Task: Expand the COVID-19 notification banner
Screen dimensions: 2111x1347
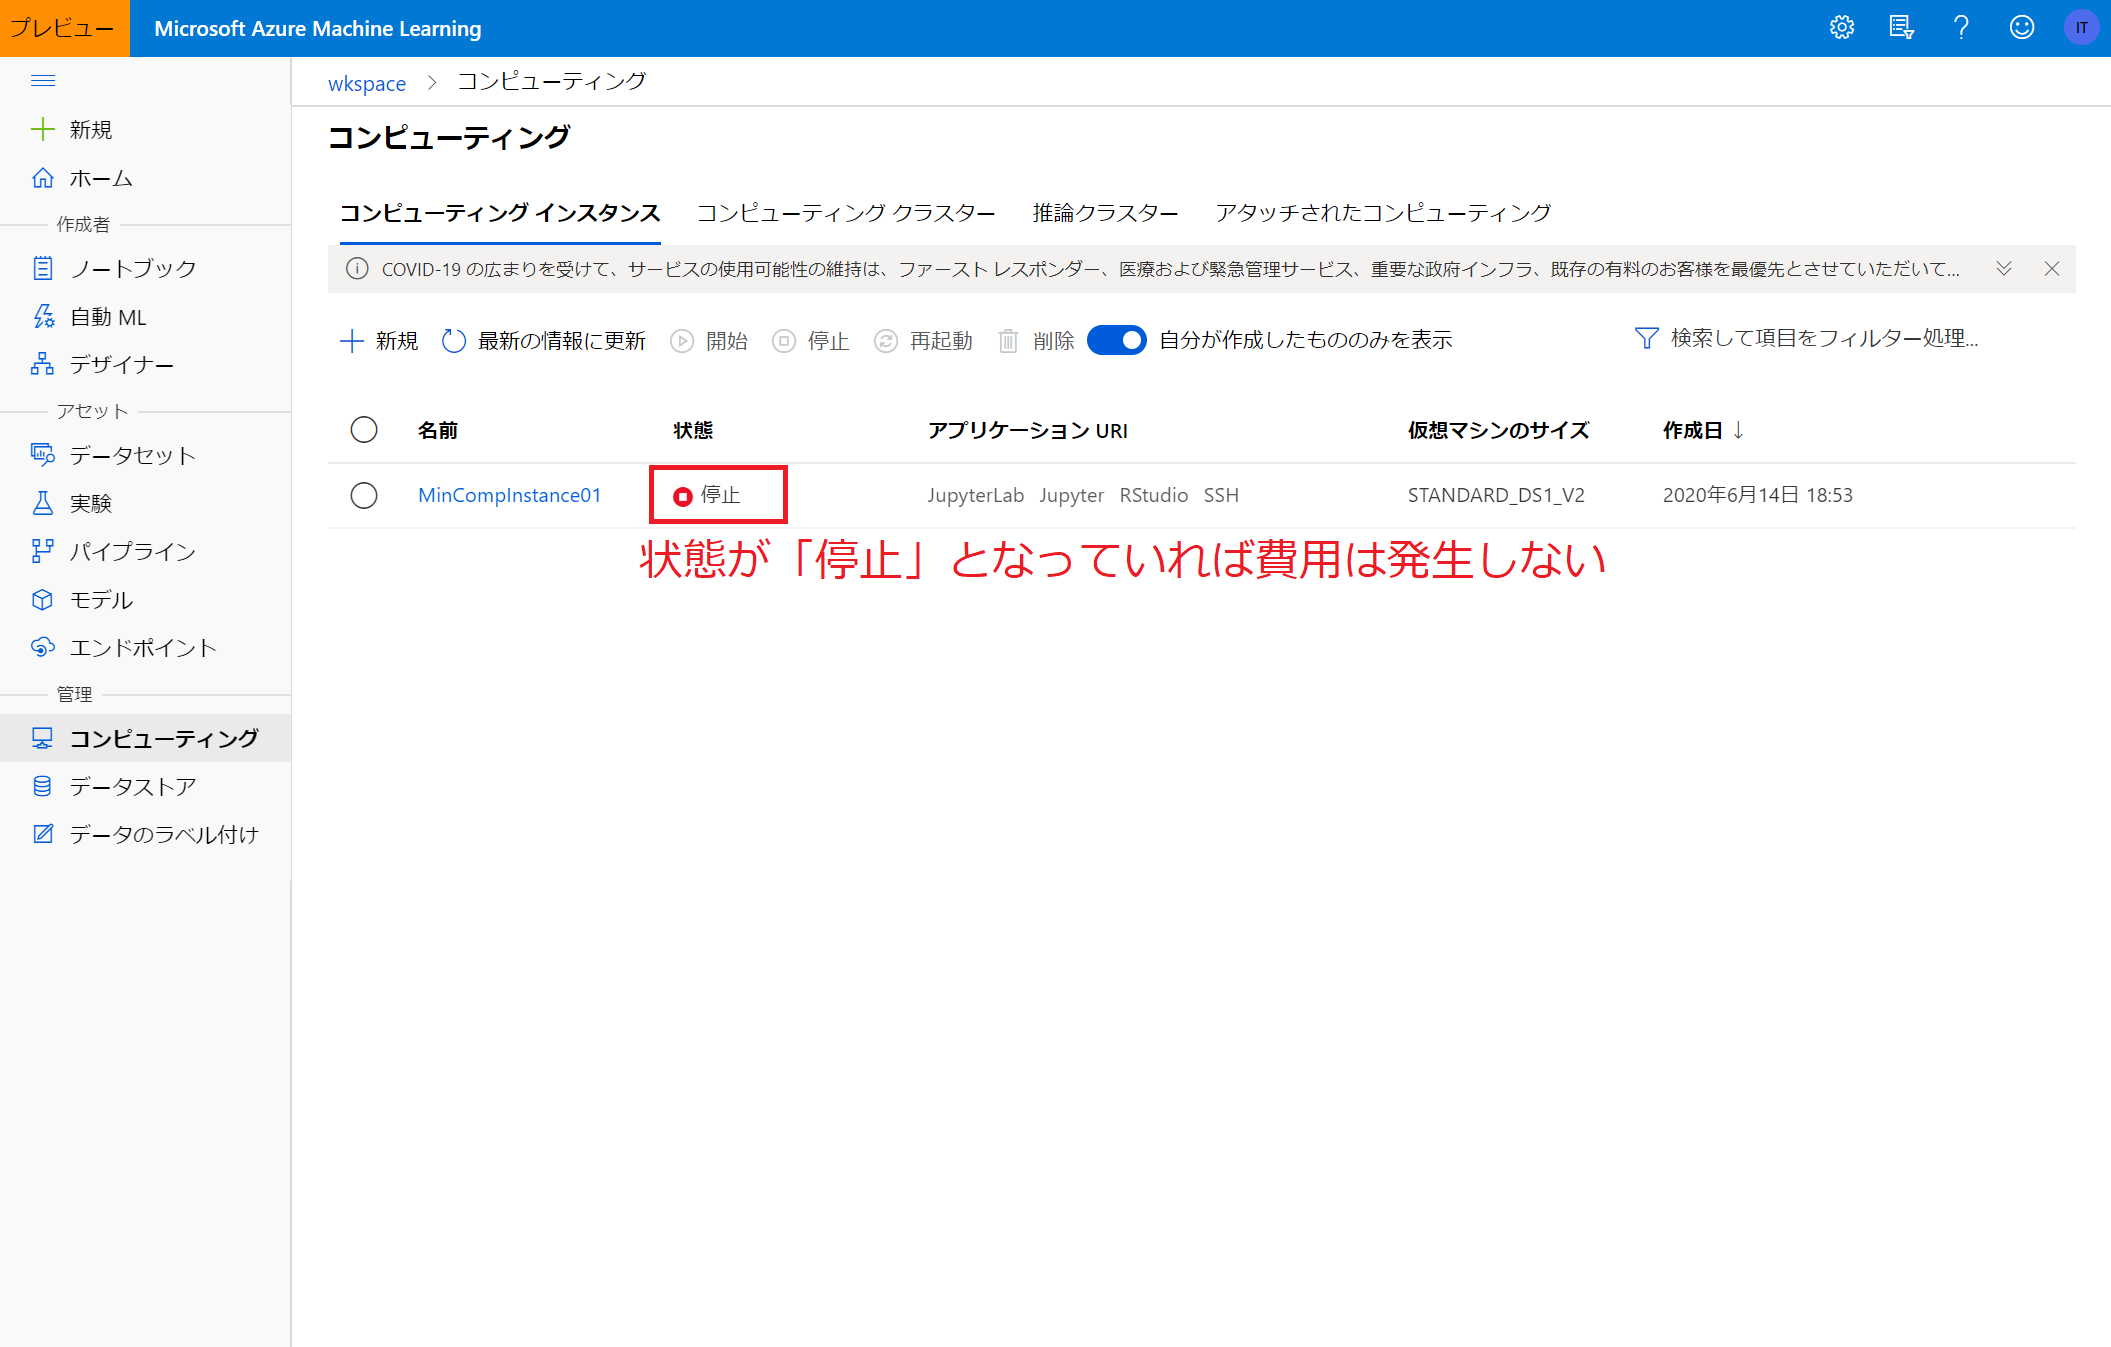Action: point(2003,268)
